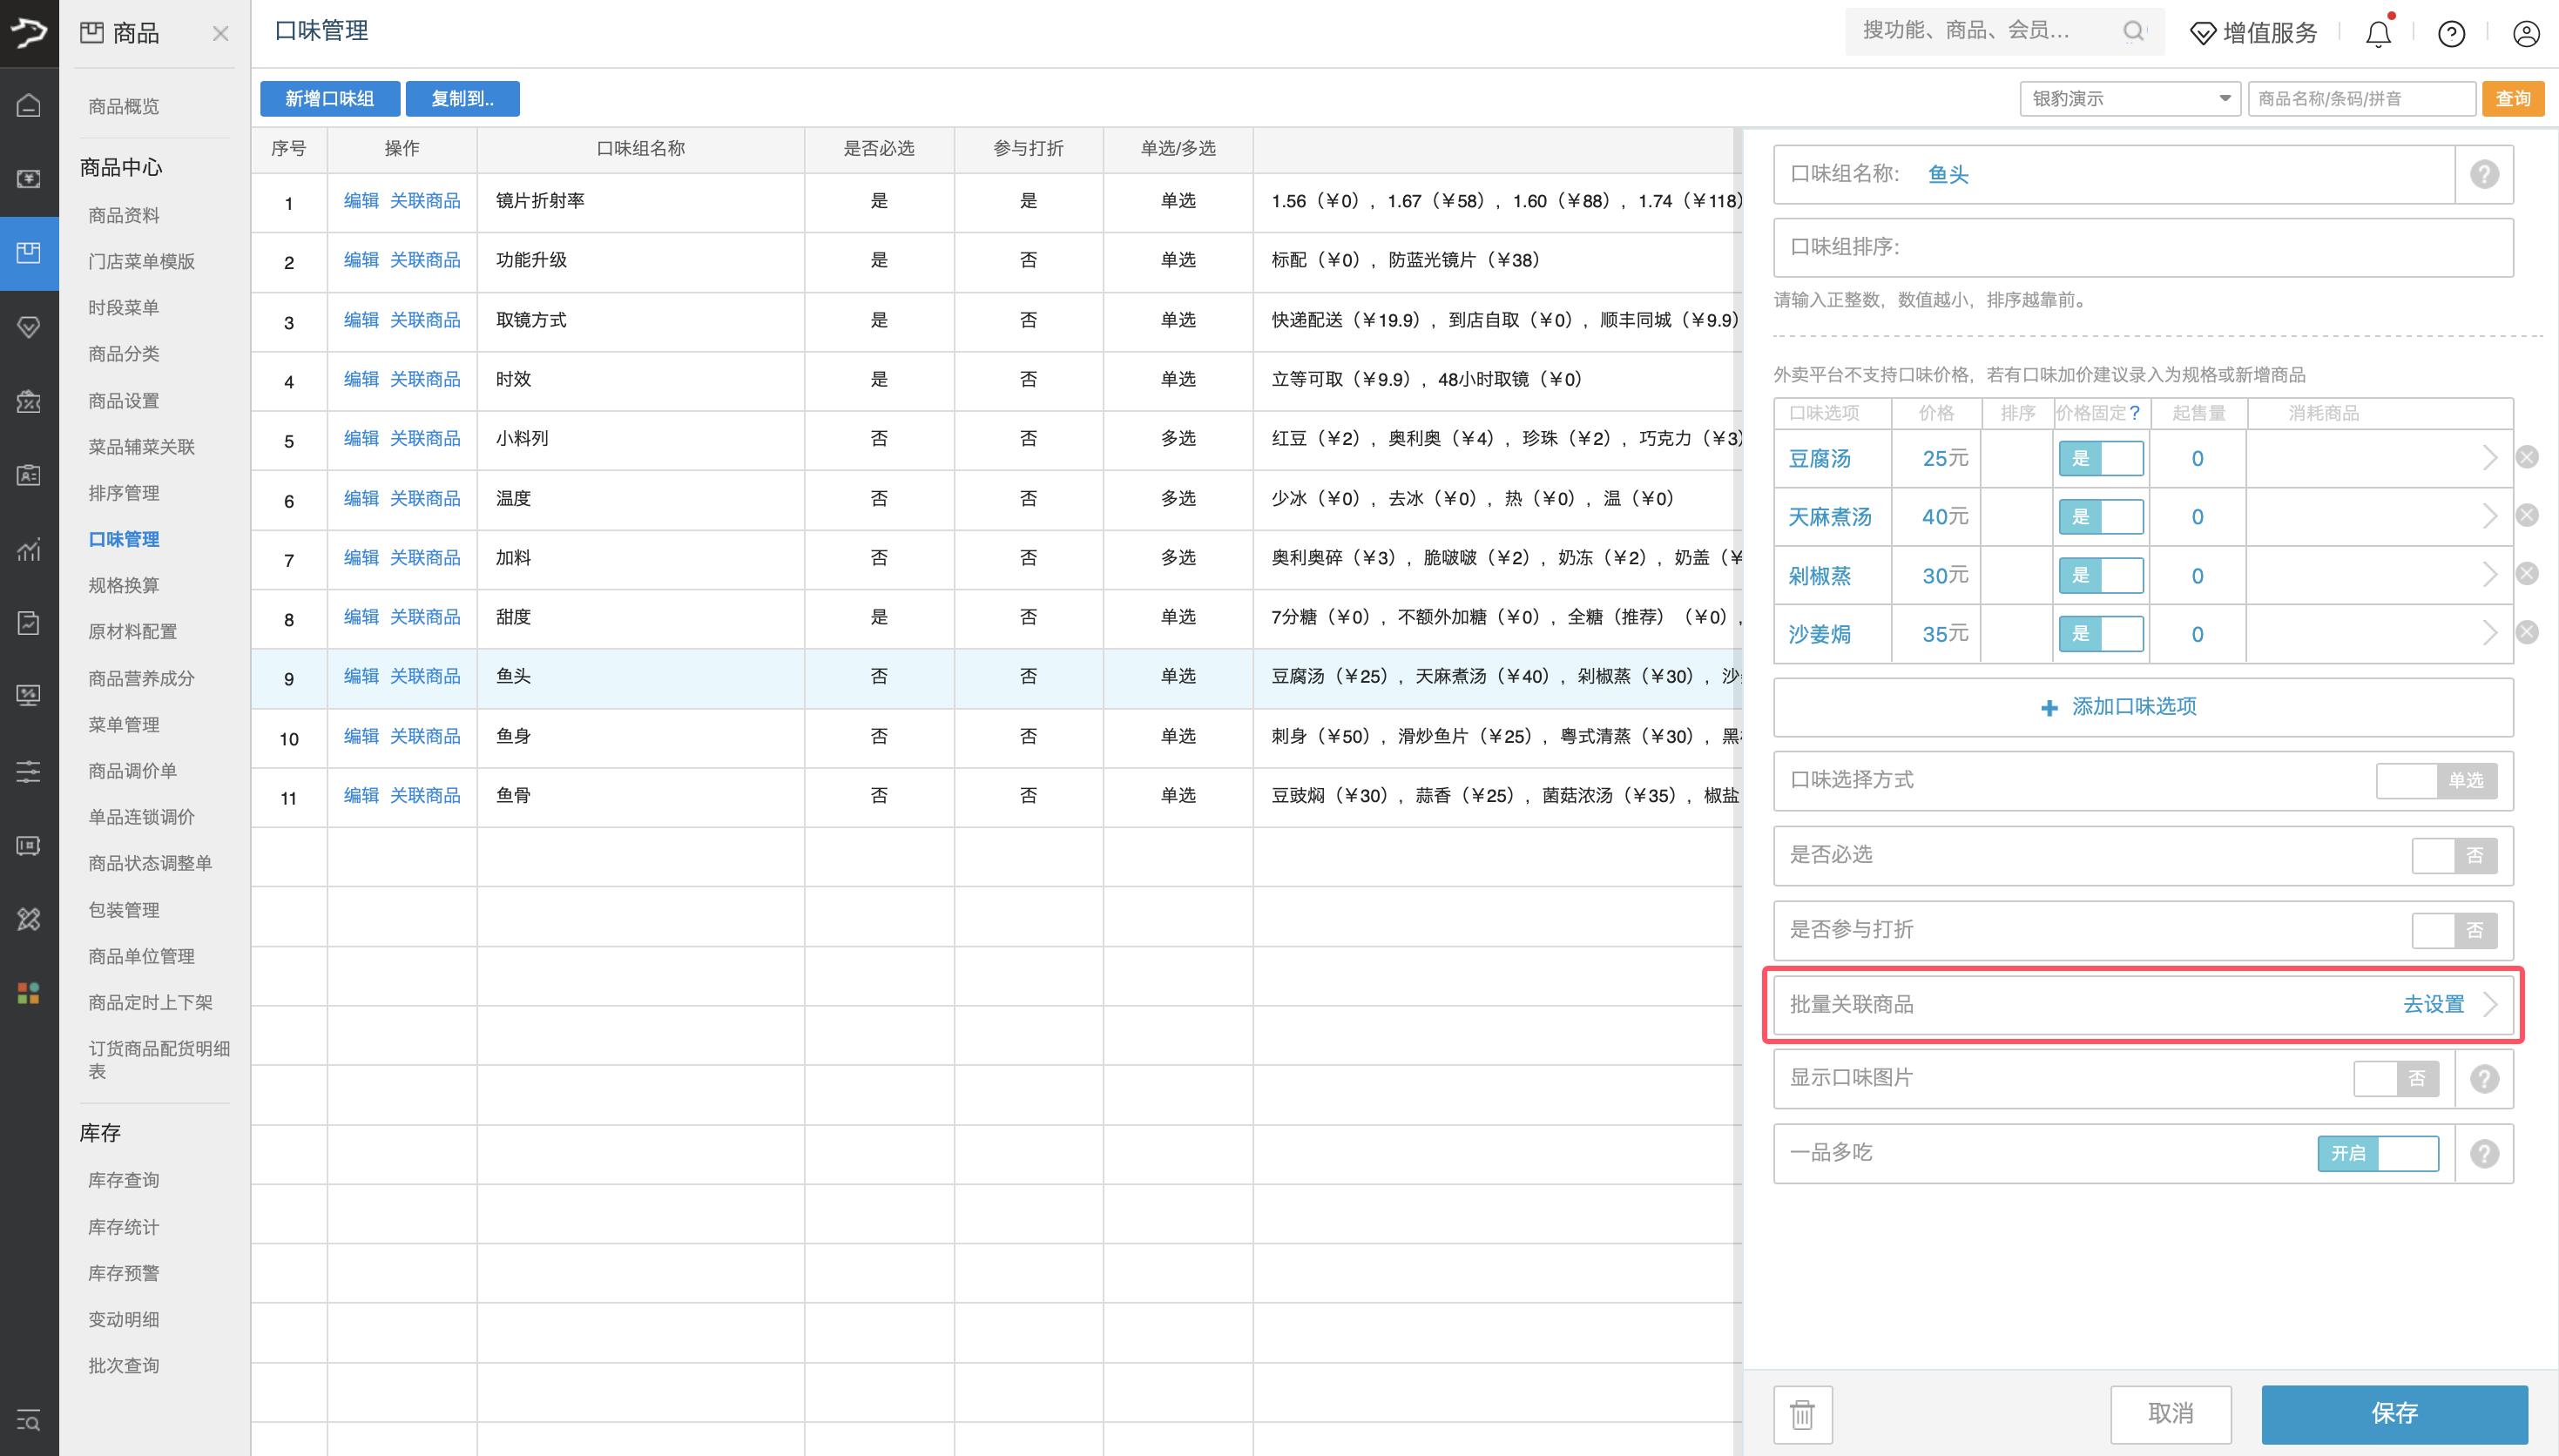Viewport: 2559px width, 1456px height.
Task: Expand consumed goods chevron for 沙姜焗
Action: click(x=2489, y=634)
